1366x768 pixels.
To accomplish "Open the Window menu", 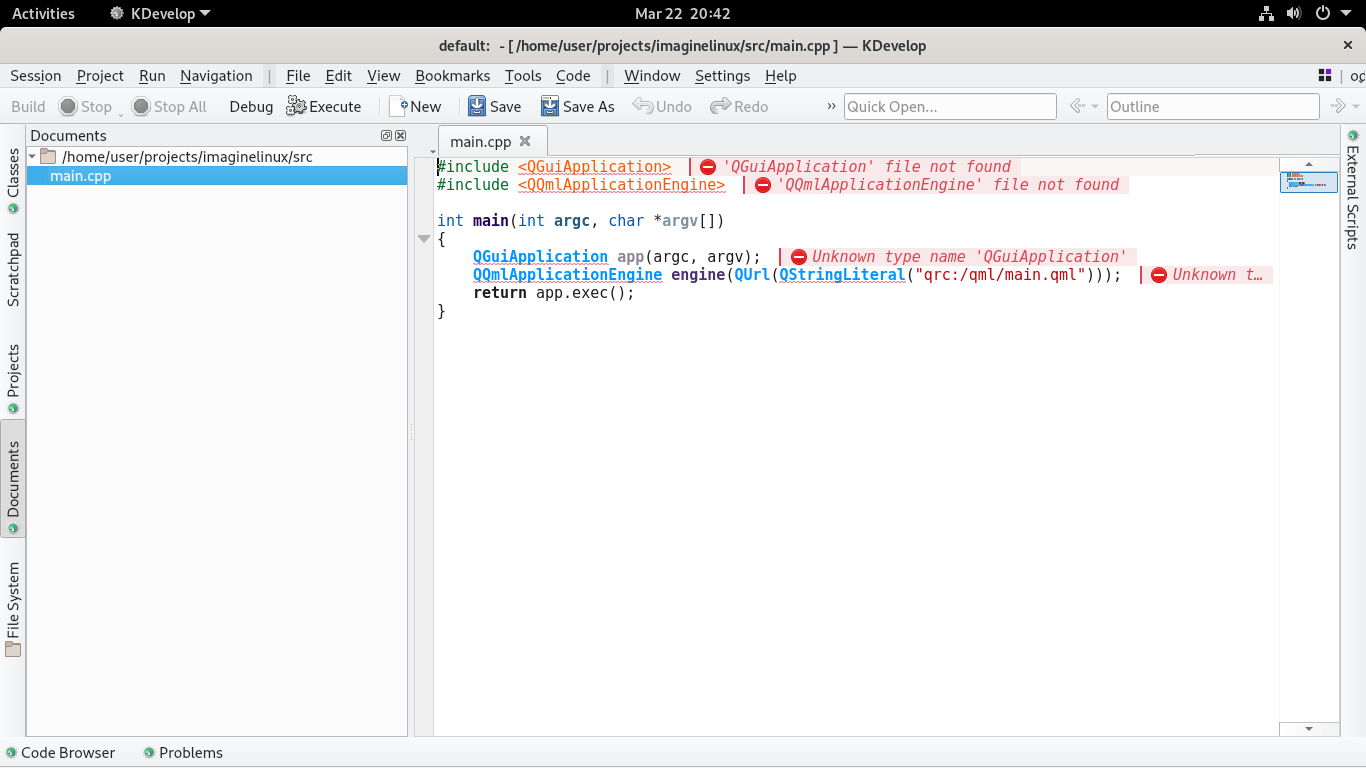I will [652, 76].
